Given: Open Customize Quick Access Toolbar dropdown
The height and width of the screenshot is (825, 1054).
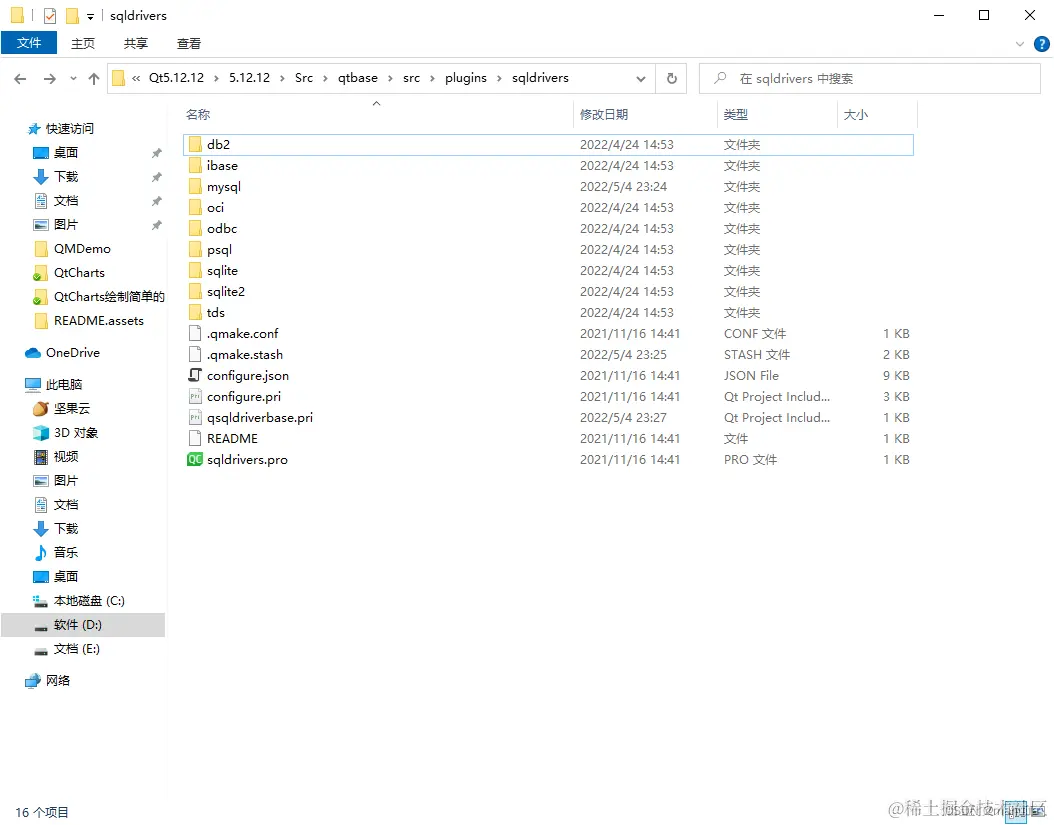Looking at the screenshot, I should click(x=90, y=16).
